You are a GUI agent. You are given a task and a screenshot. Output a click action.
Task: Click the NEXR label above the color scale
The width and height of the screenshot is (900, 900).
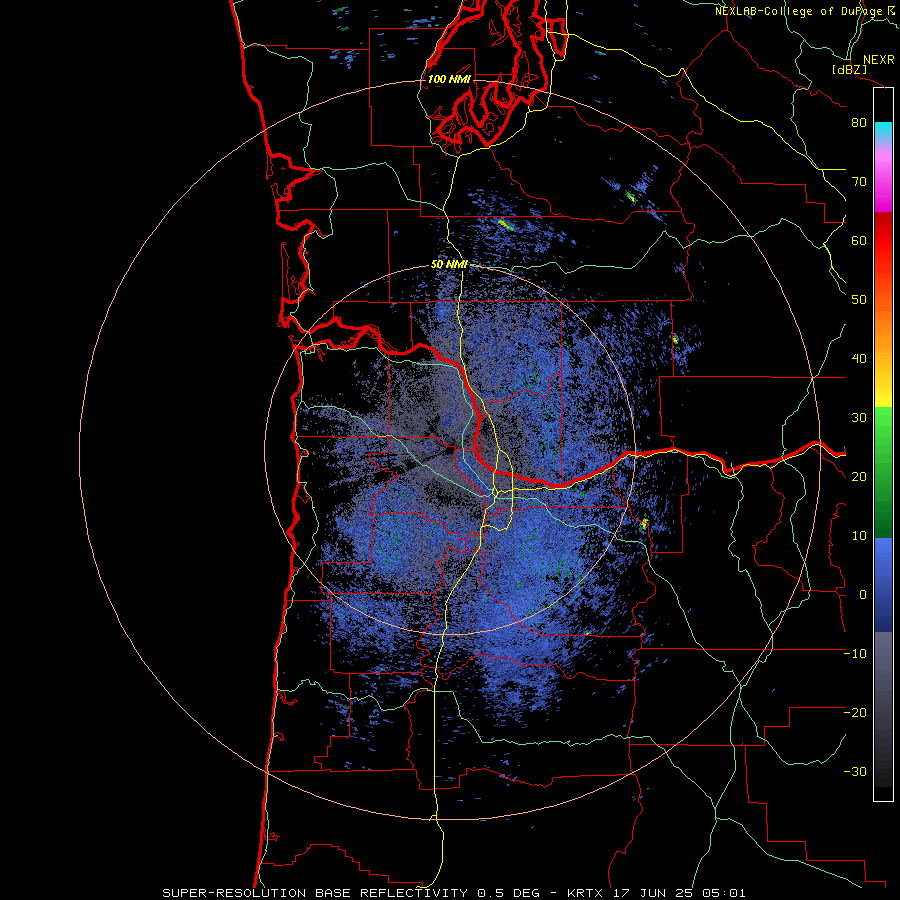(878, 60)
